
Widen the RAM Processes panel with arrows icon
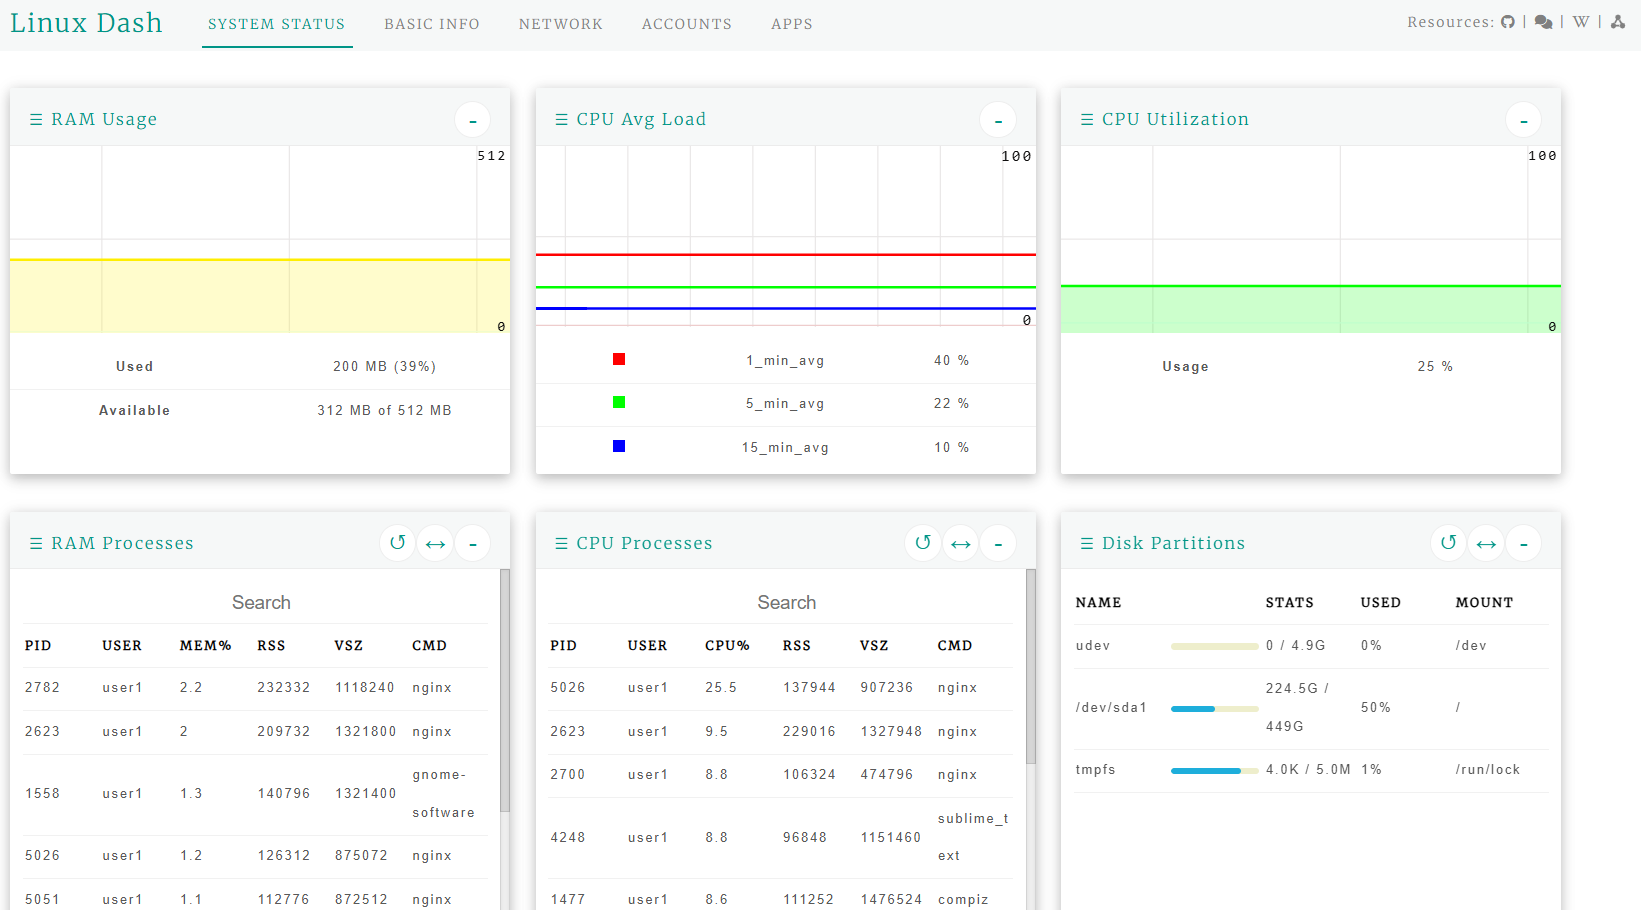[436, 544]
